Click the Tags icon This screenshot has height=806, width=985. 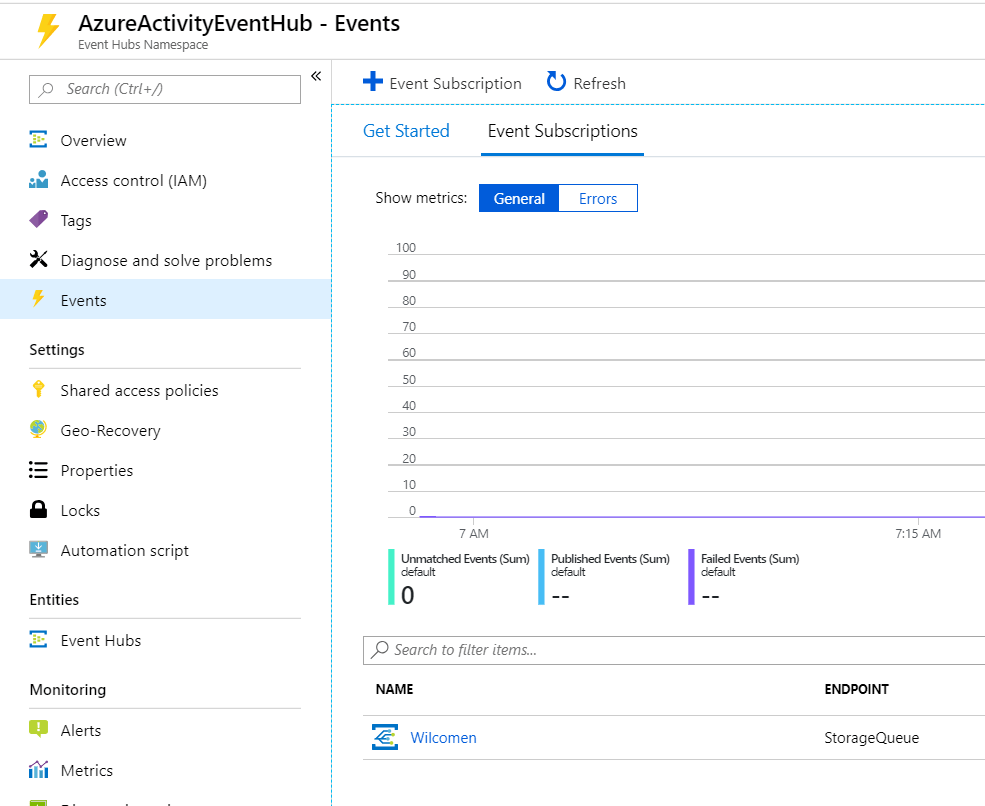40,220
